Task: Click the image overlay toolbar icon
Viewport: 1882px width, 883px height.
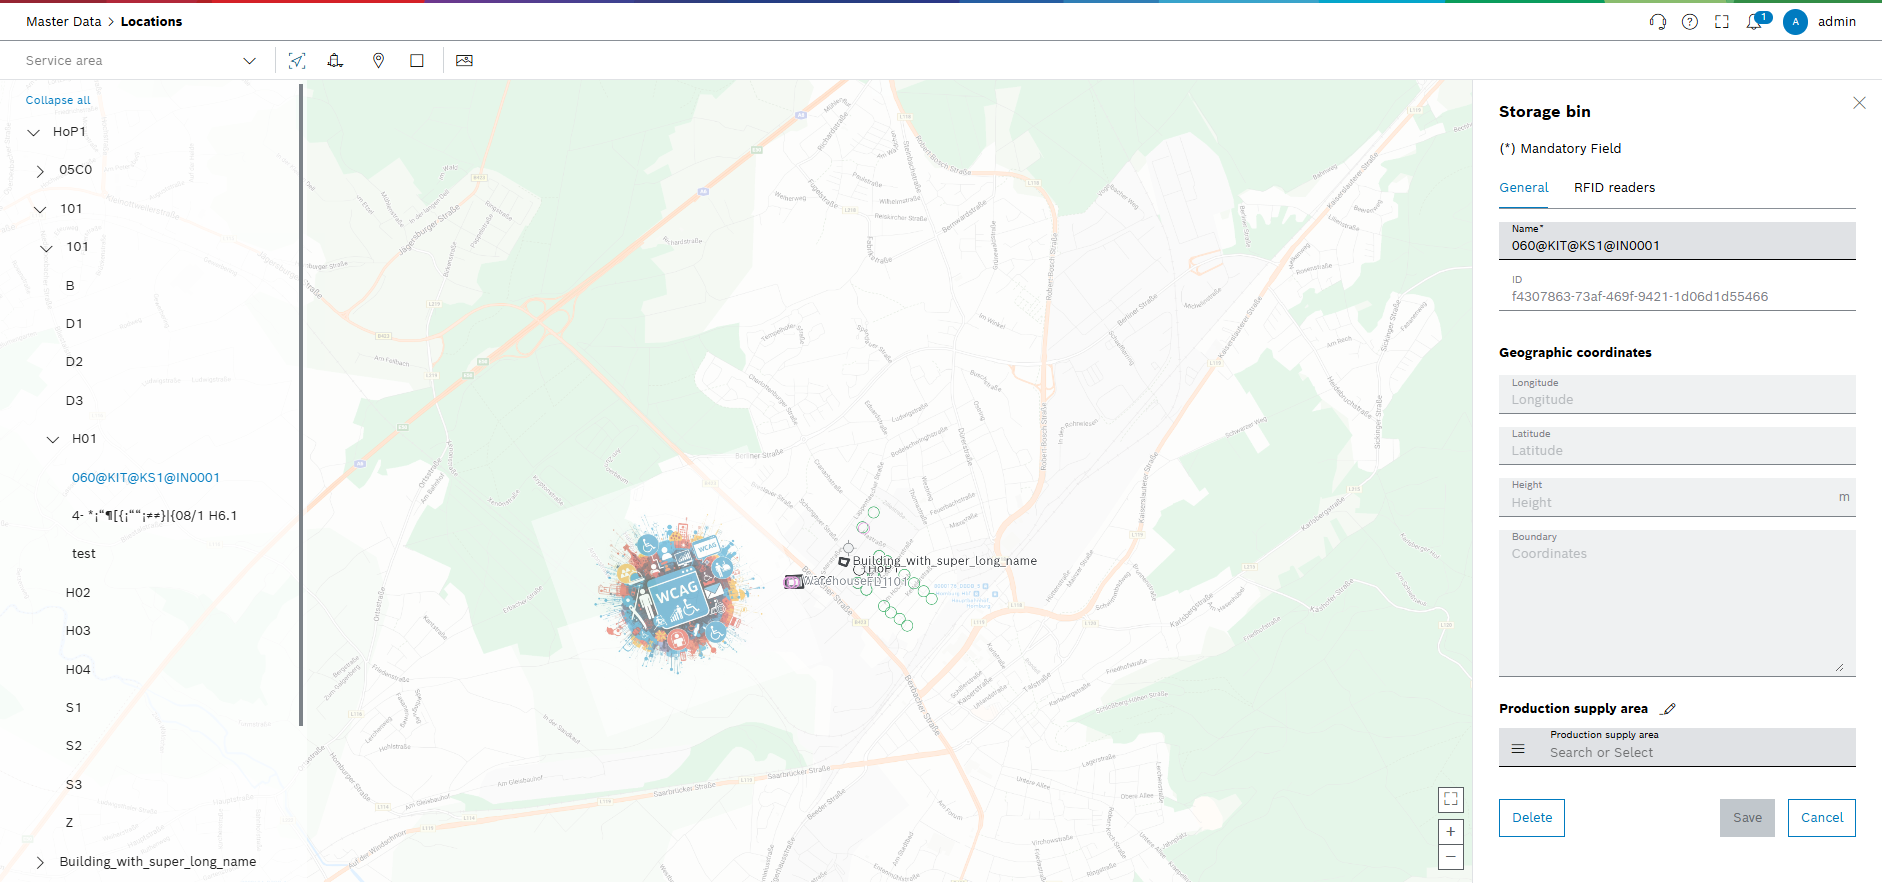Action: 464,61
